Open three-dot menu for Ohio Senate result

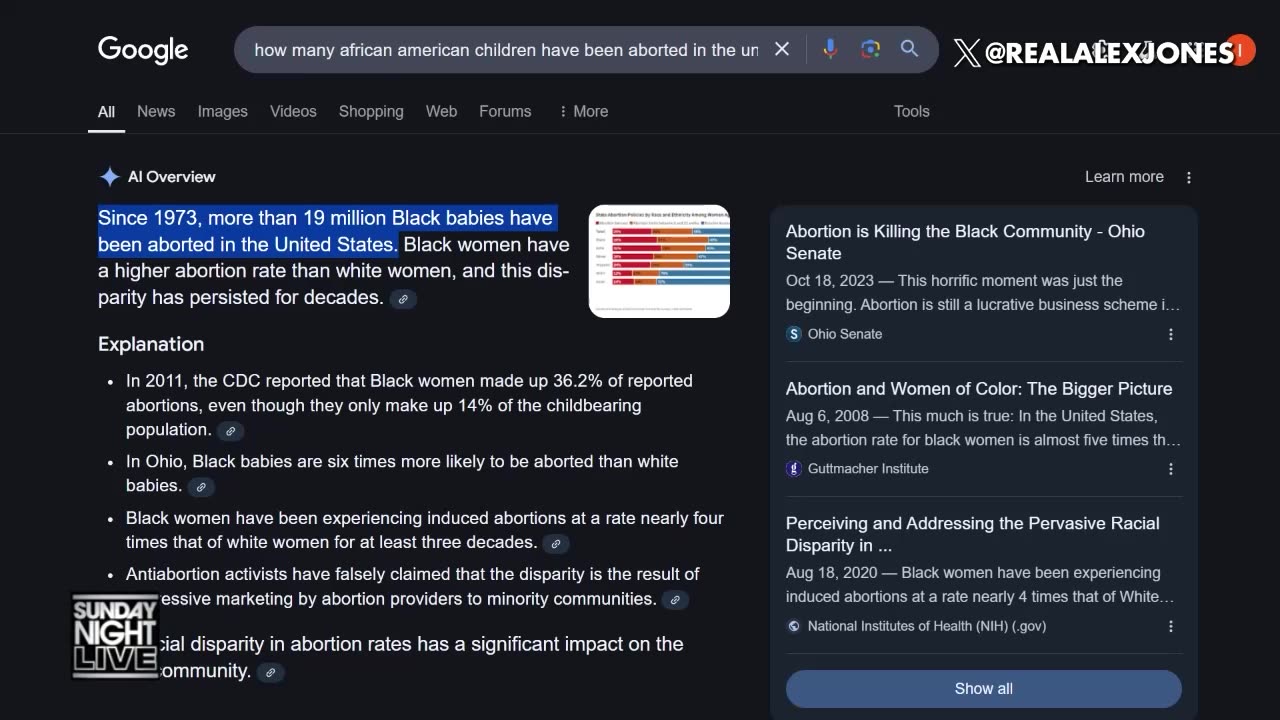[1171, 334]
